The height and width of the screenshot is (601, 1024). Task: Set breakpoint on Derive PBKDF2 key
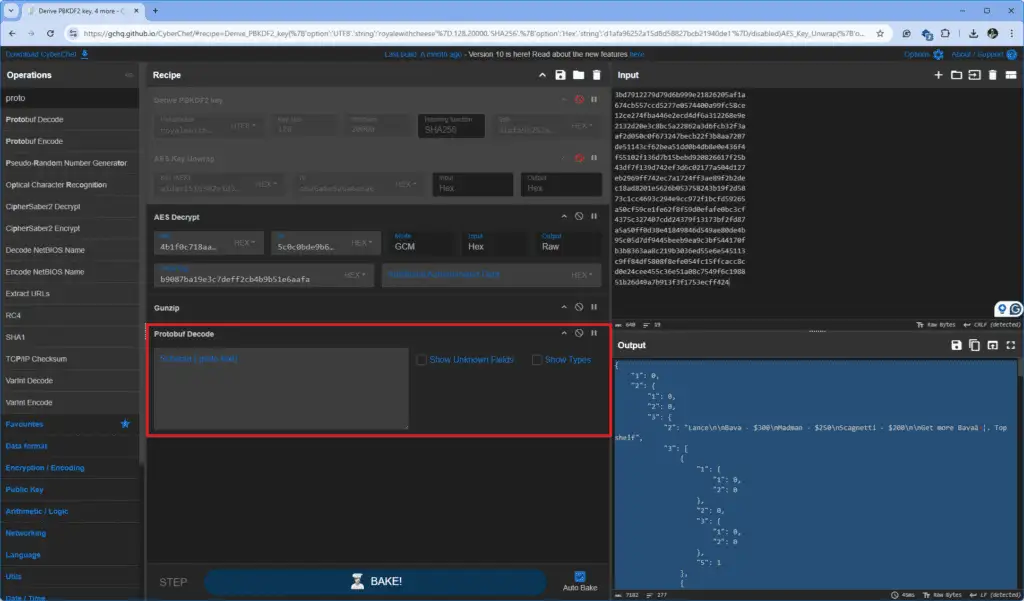point(594,99)
